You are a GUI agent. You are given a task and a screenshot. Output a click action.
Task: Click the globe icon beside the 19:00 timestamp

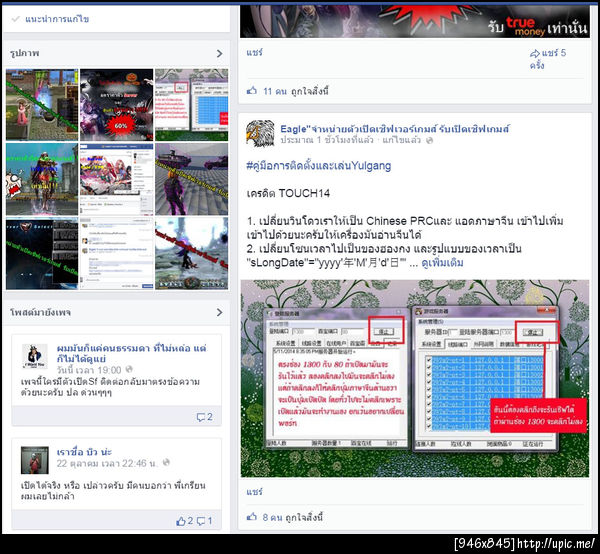(129, 369)
